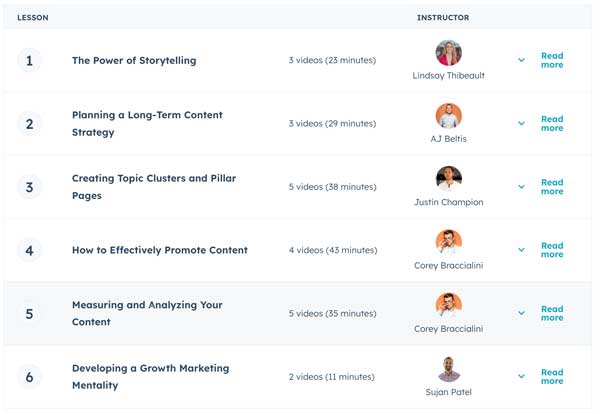Click Justin Champion's instructor avatar
This screenshot has width=600, height=414.
coord(449,179)
